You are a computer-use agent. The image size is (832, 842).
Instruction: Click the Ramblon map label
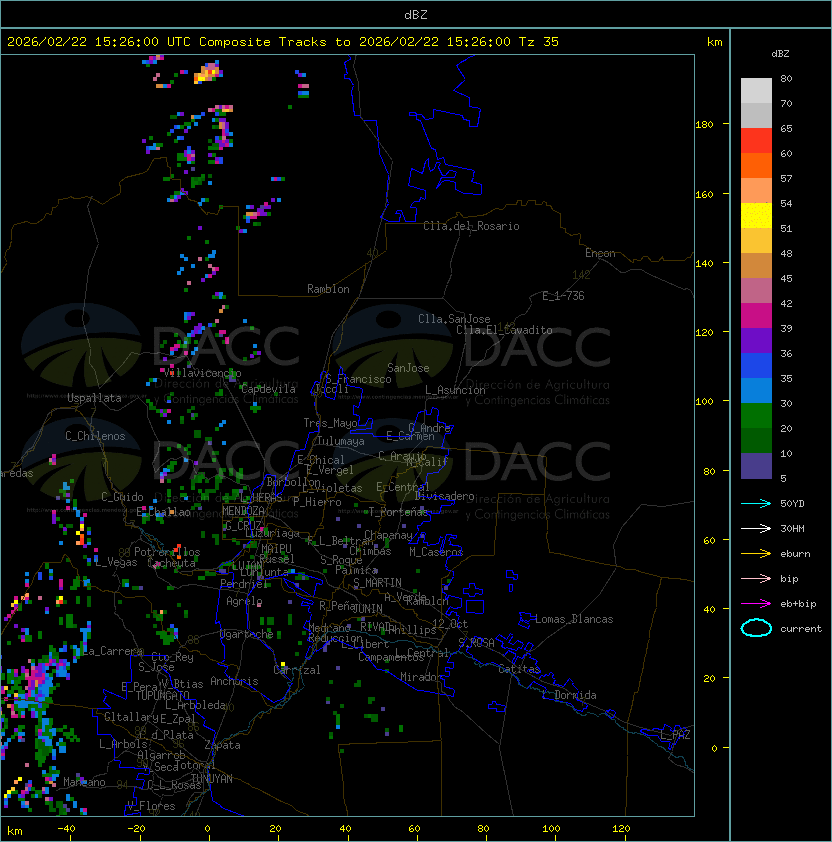click(328, 289)
